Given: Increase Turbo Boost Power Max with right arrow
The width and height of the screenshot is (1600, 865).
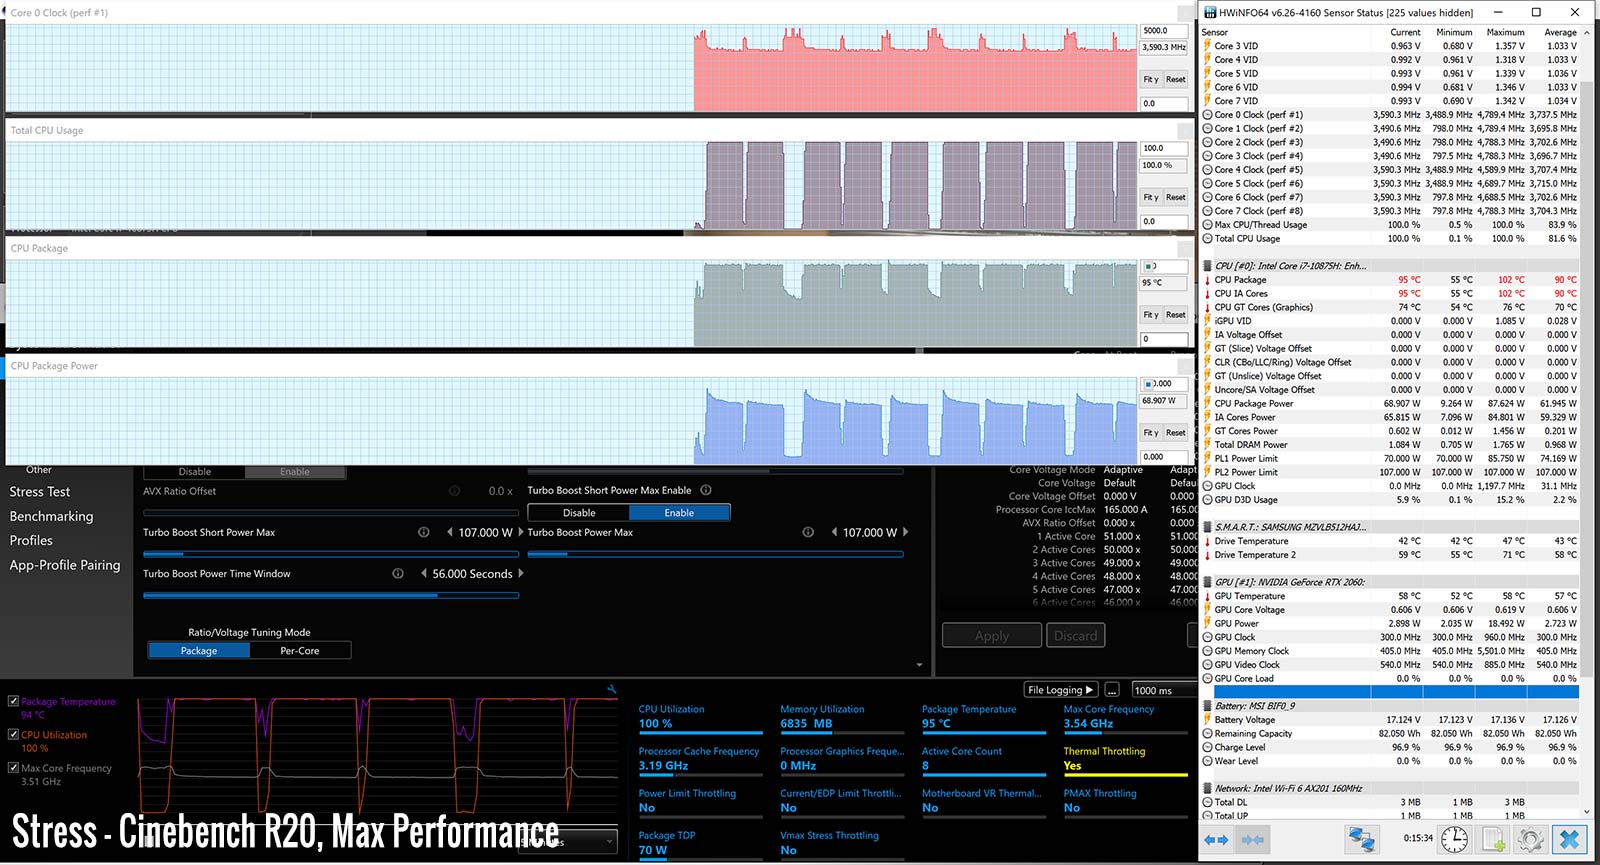Looking at the screenshot, I should click(906, 532).
